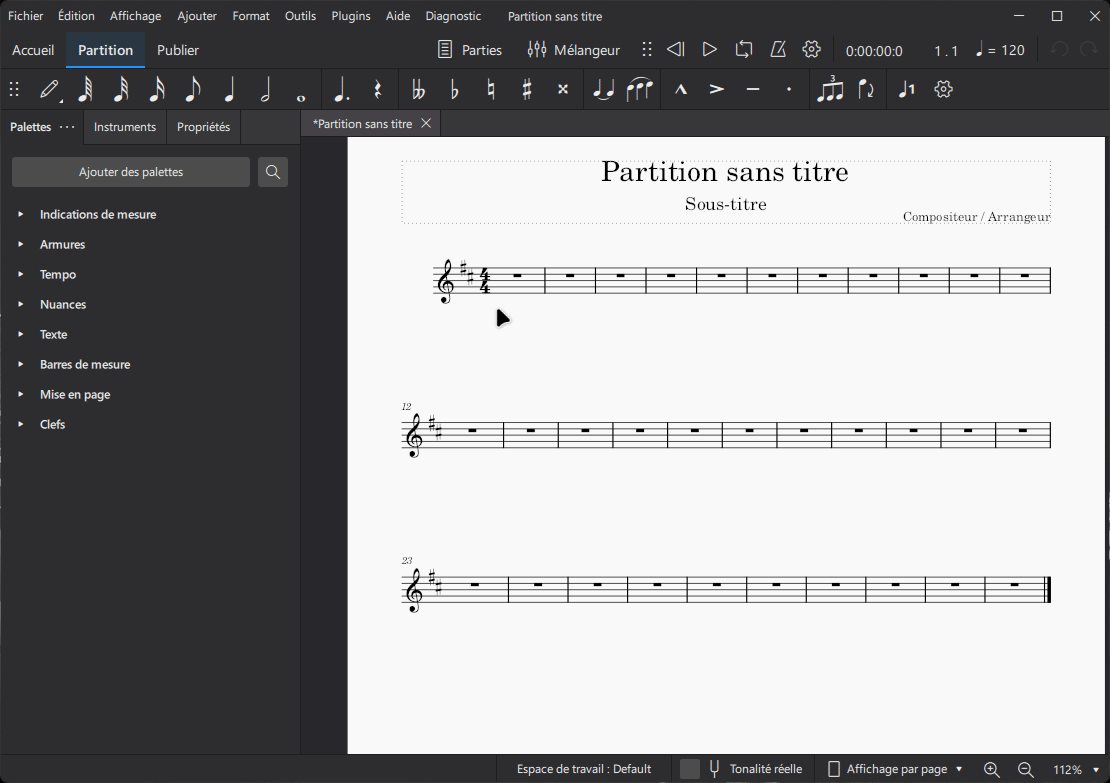Viewport: 1110px width, 783px height.
Task: Open the Format menu
Action: pyautogui.click(x=250, y=15)
